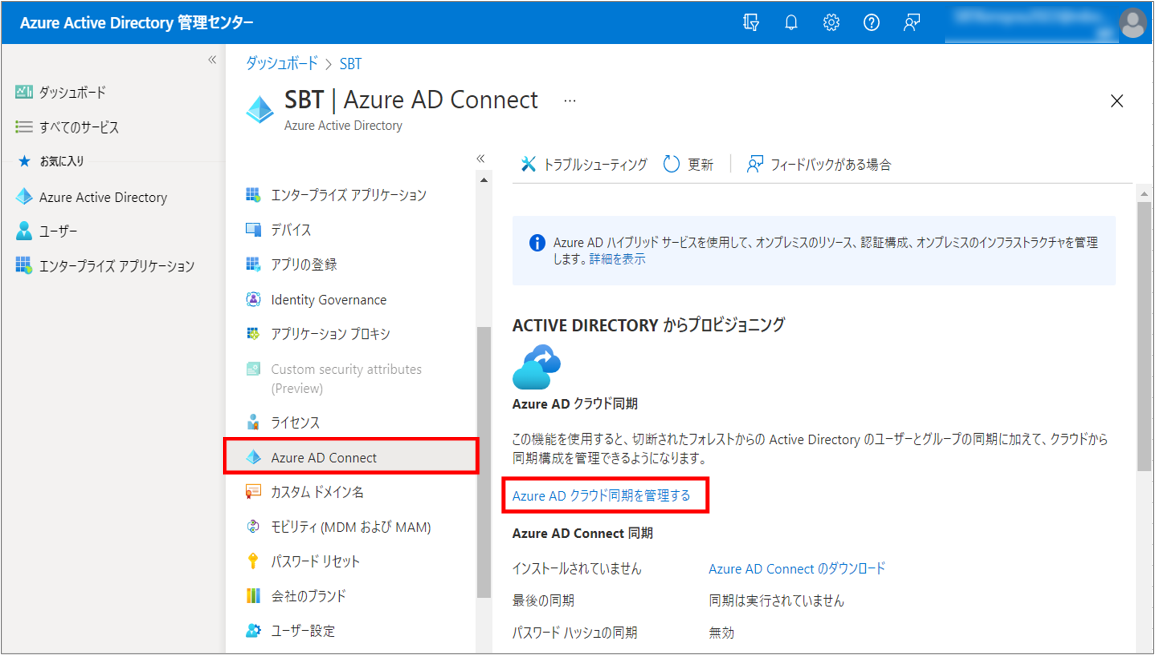Open the feedback icon in top header
The height and width of the screenshot is (655, 1155).
912,22
